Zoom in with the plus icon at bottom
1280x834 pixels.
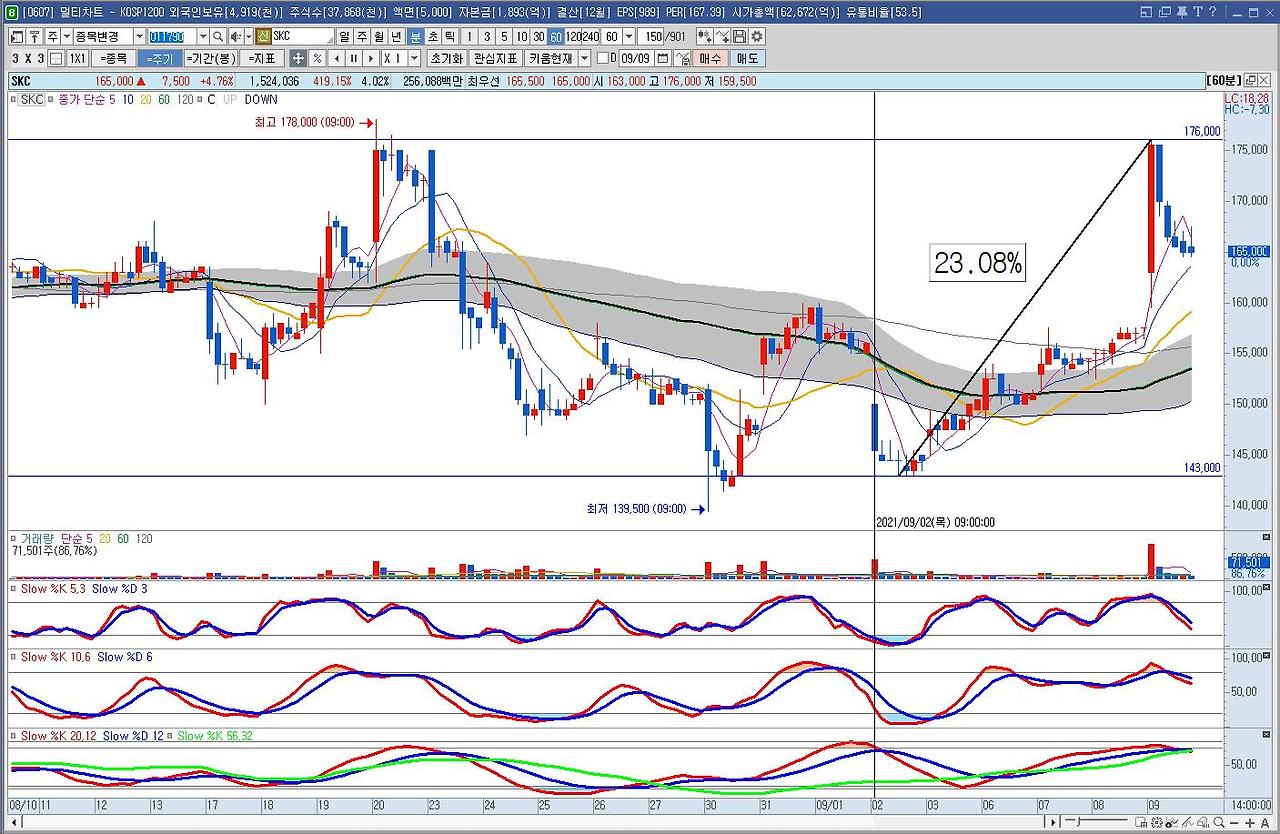click(1251, 822)
